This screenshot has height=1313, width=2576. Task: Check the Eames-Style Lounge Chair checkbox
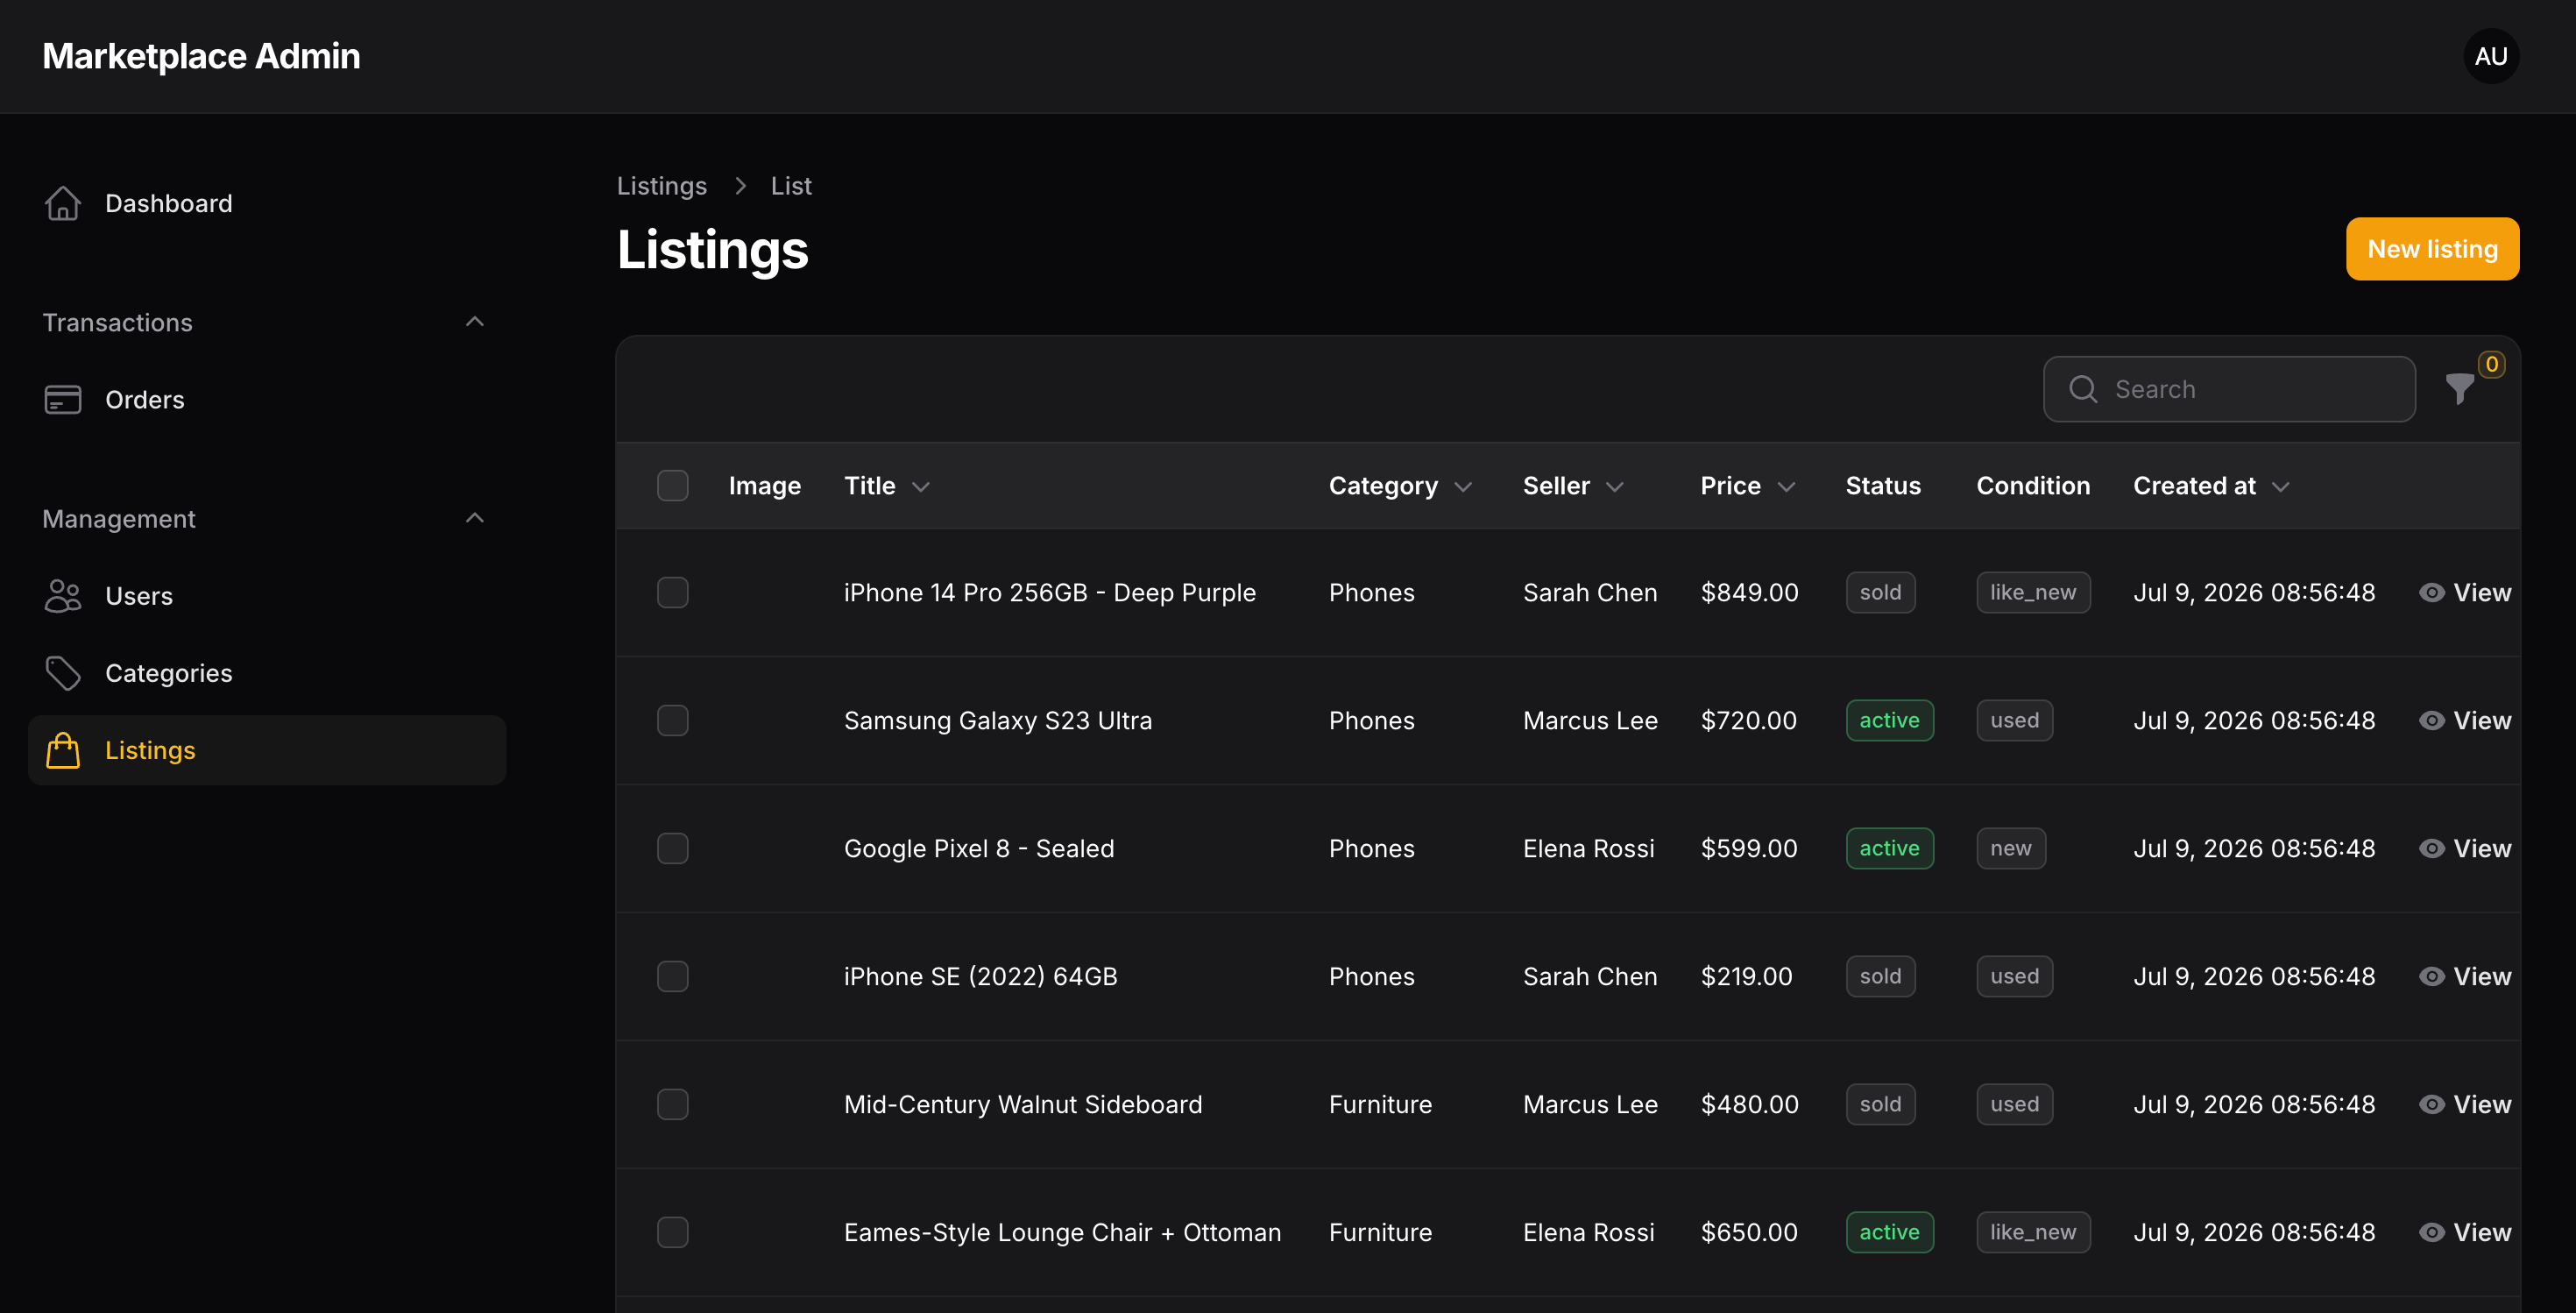pyautogui.click(x=672, y=1232)
